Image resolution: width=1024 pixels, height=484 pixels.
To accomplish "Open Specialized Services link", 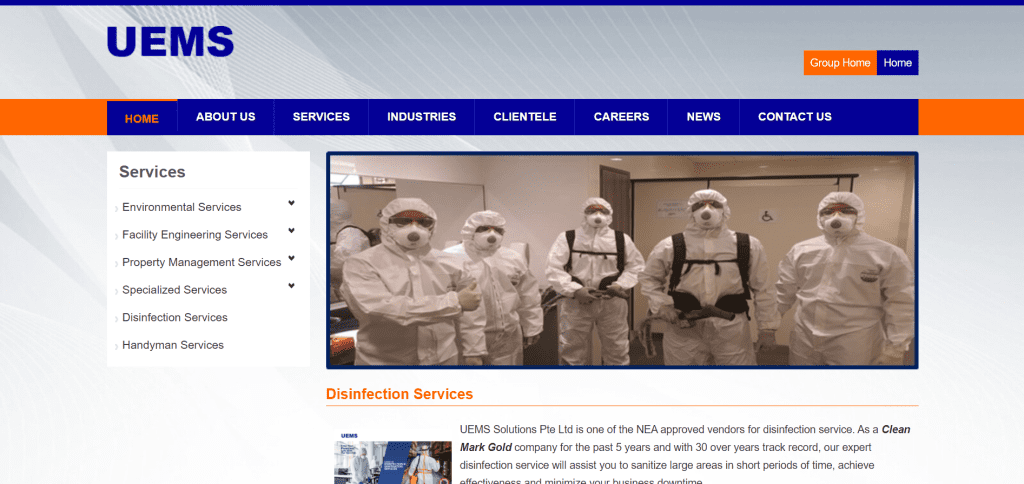I will pos(174,289).
